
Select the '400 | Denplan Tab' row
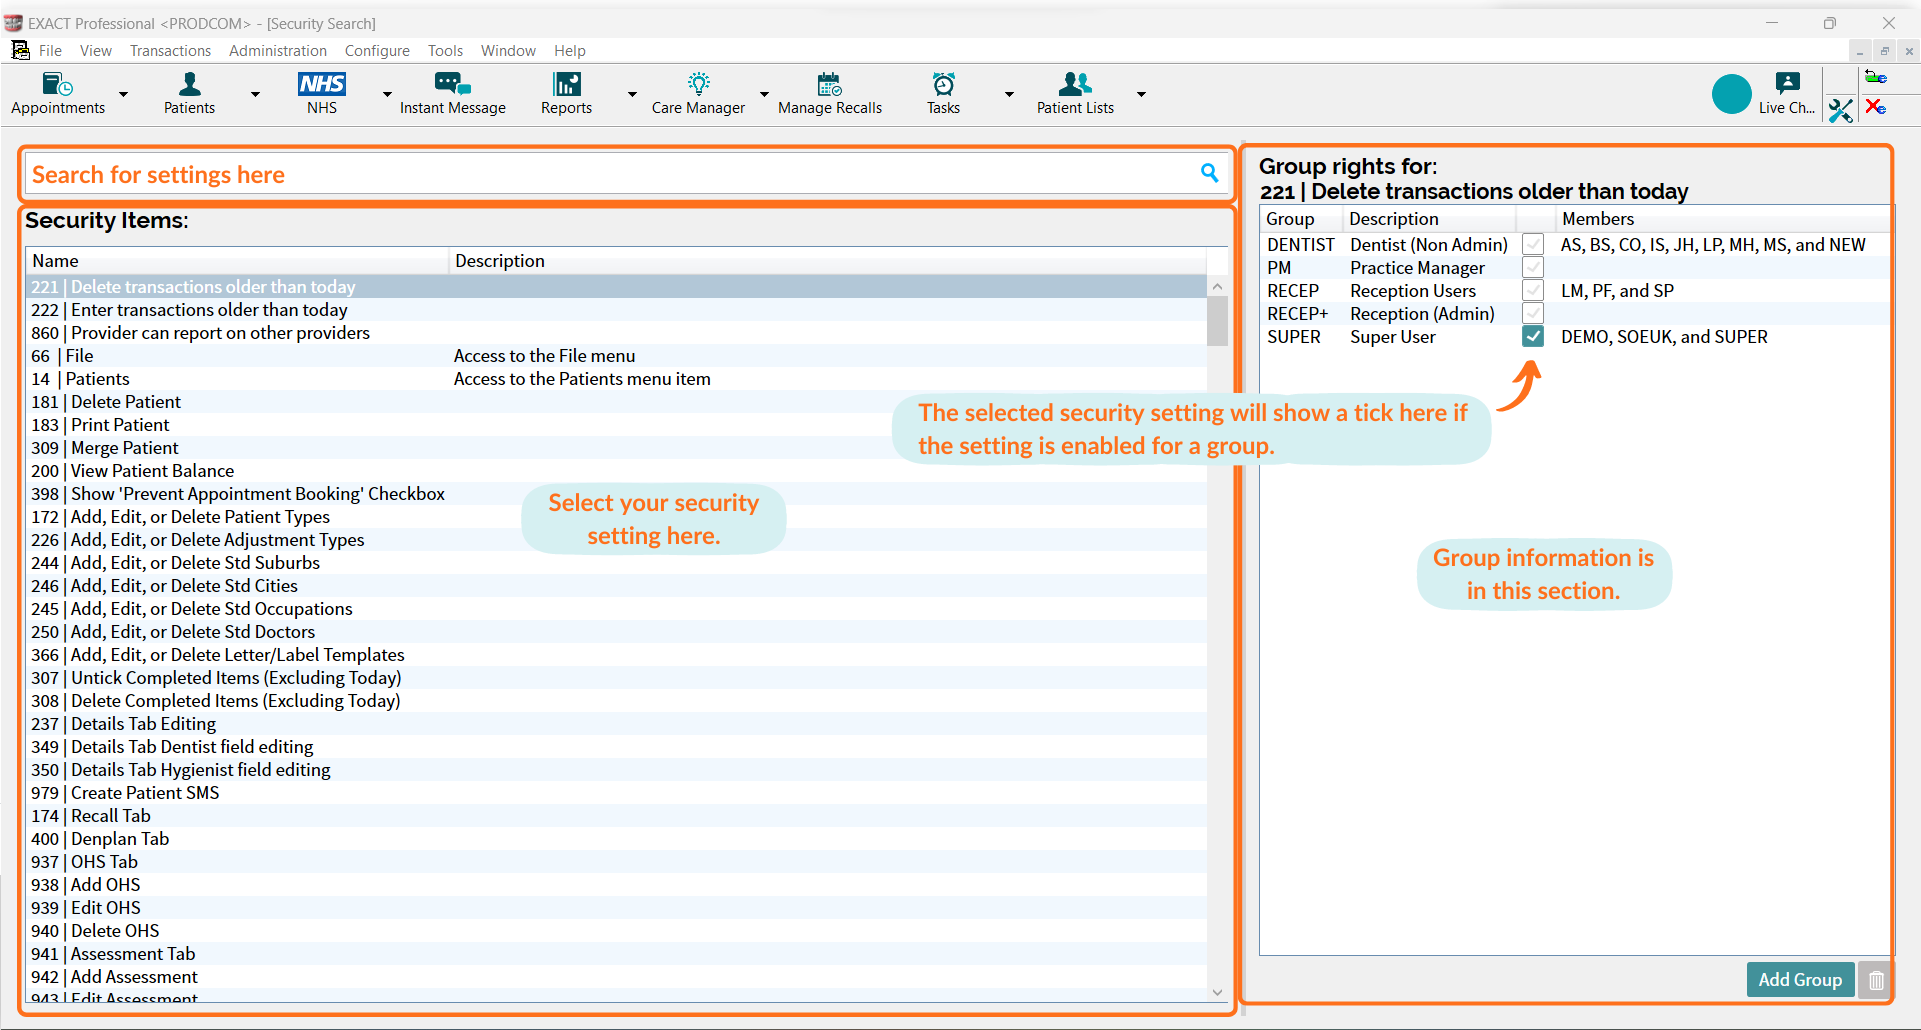point(616,839)
